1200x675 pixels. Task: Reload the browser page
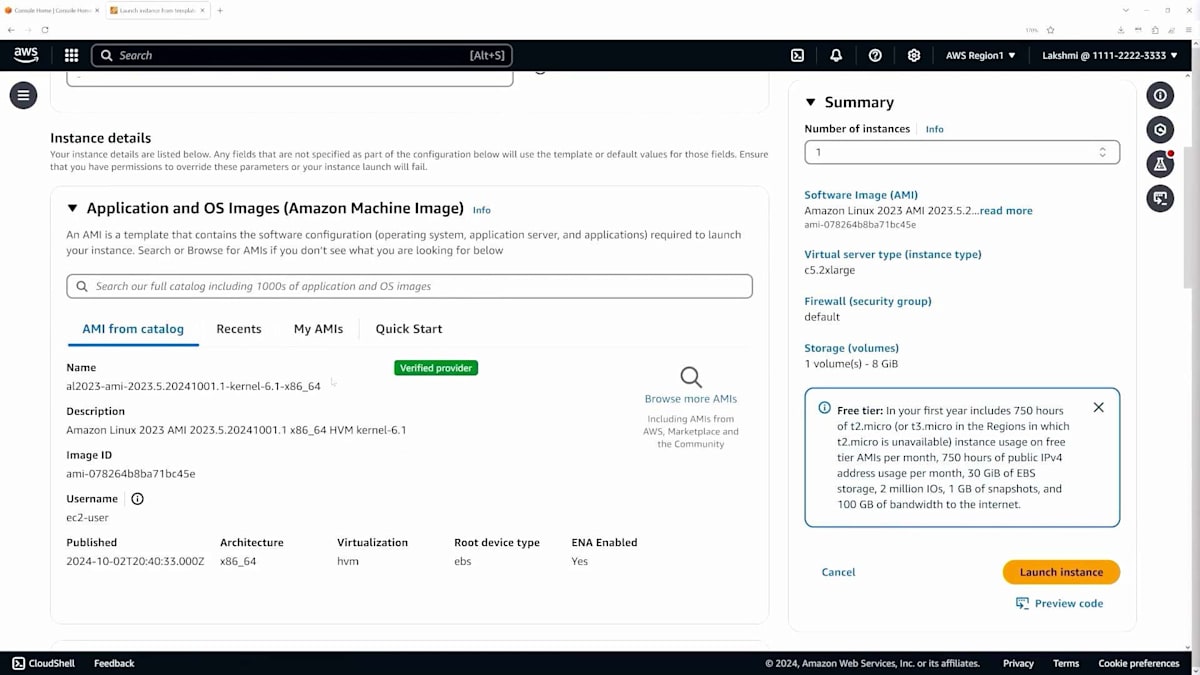tap(45, 30)
